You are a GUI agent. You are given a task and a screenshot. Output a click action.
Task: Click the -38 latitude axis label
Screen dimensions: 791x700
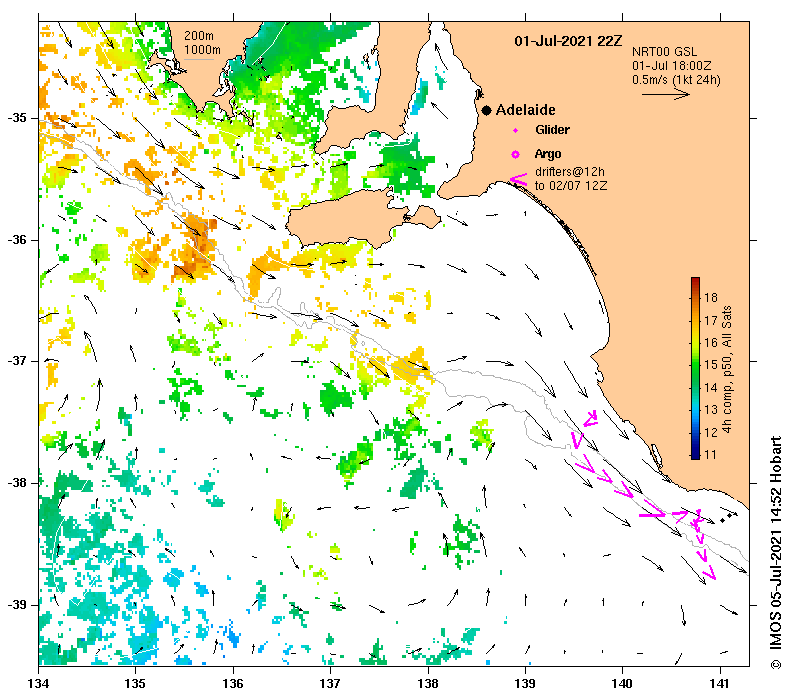16,483
